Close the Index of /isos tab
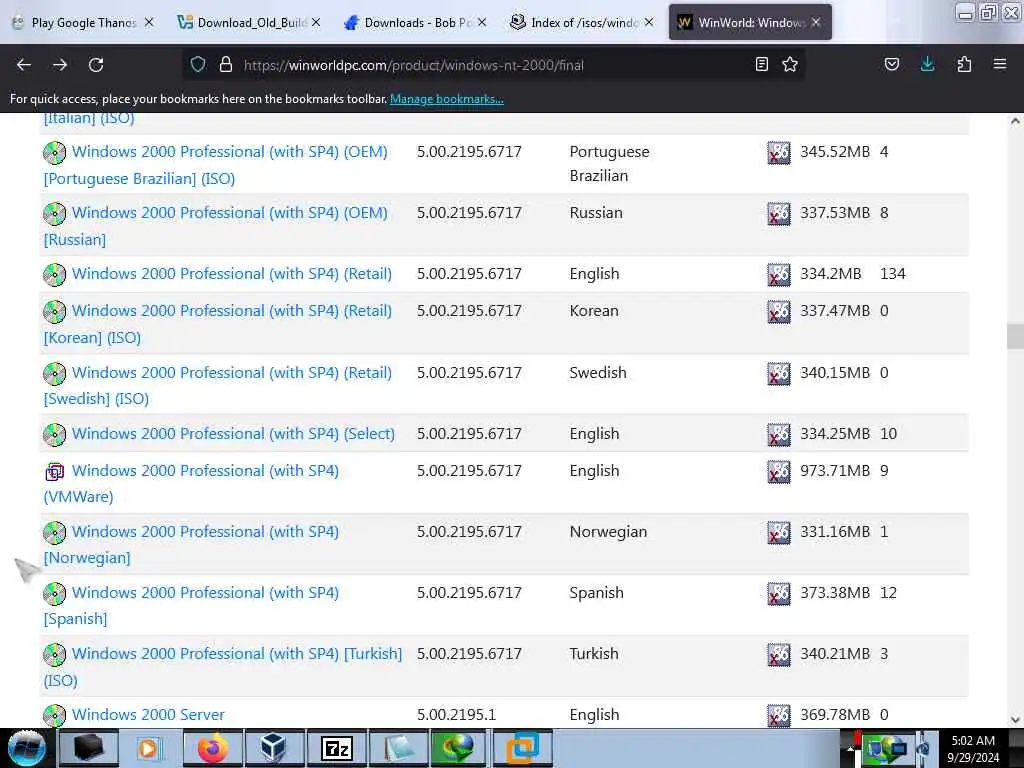The image size is (1024, 768). pyautogui.click(x=648, y=22)
